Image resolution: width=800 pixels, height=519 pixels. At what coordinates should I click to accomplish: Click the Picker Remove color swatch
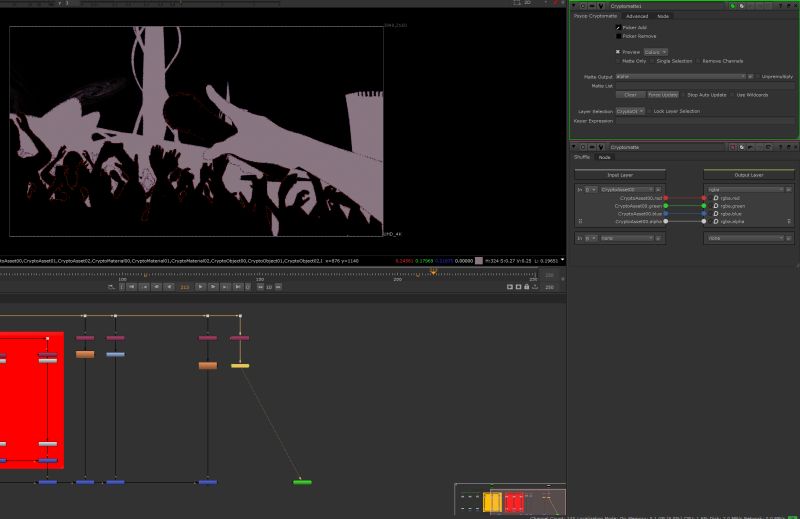coord(618,36)
